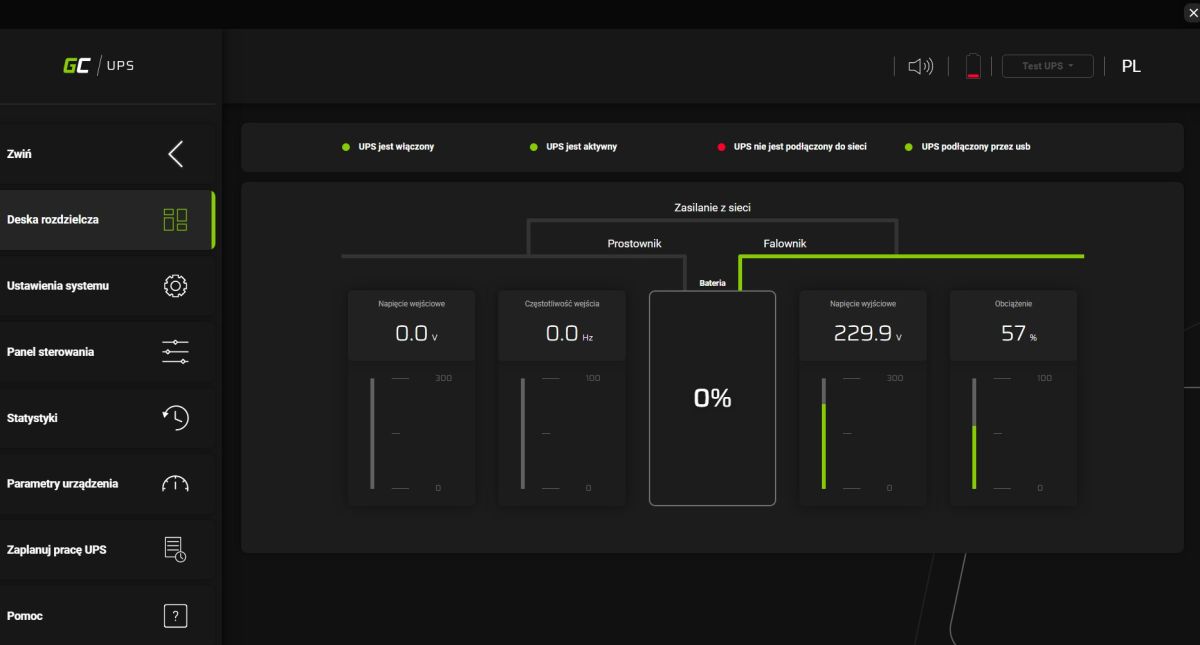Click the help question mark icon

[175, 616]
